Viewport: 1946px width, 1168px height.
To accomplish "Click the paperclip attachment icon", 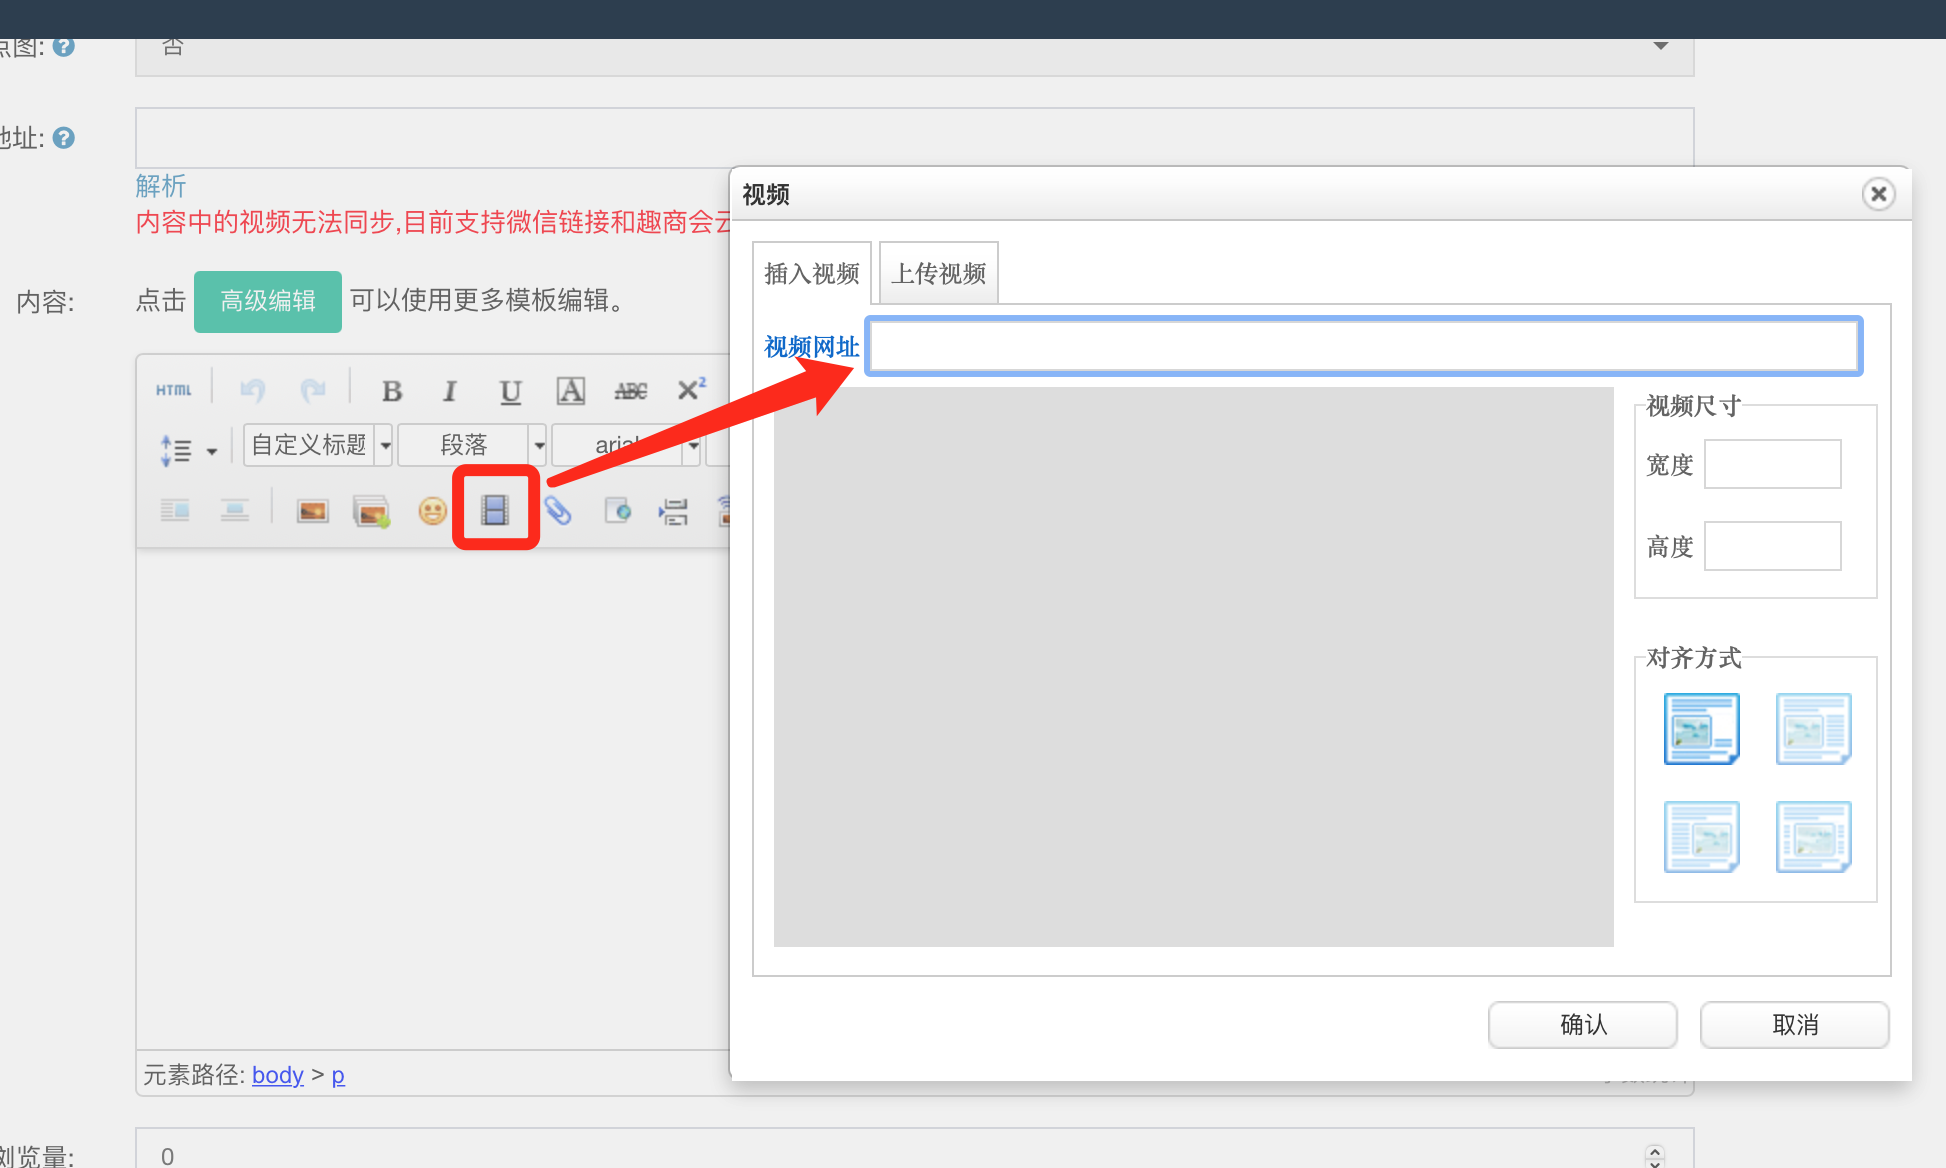I will coord(558,511).
